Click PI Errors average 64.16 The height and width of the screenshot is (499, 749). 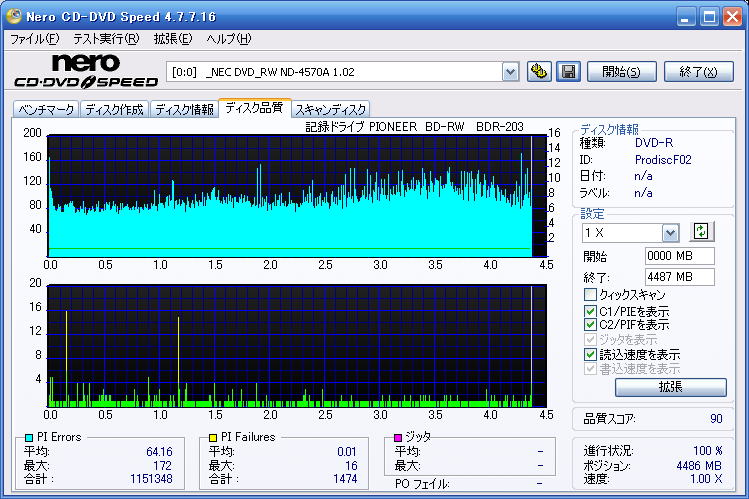pos(160,452)
